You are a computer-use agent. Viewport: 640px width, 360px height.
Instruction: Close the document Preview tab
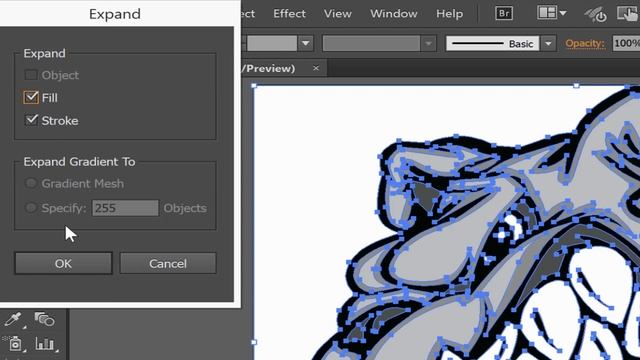[316, 68]
